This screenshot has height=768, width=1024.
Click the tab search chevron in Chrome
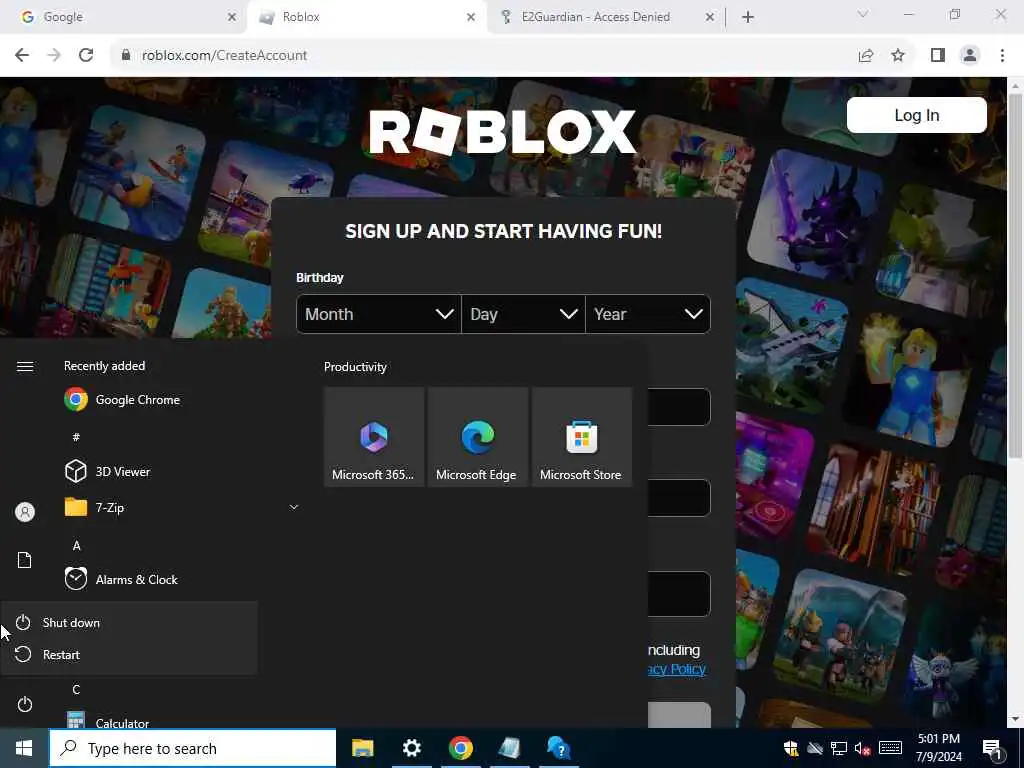click(x=863, y=14)
